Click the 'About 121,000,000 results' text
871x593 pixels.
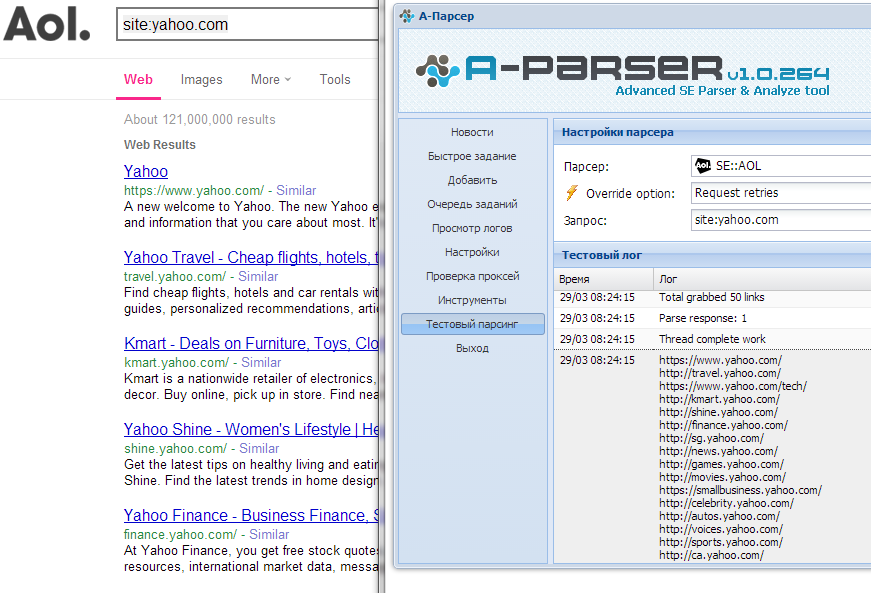pos(199,119)
